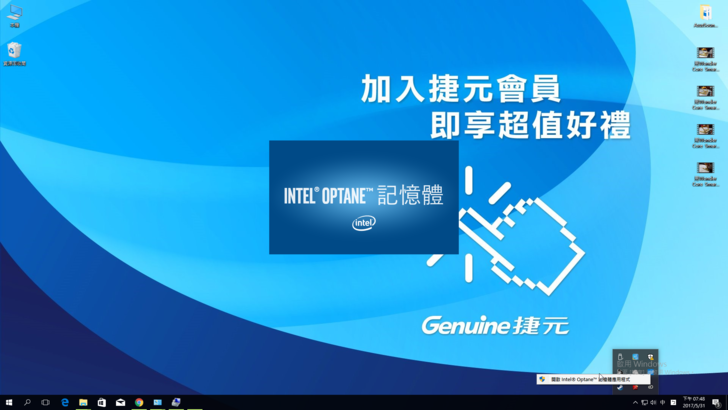The image size is (728, 410).
Task: Click the red icon in tray overflow
Action: 635,387
